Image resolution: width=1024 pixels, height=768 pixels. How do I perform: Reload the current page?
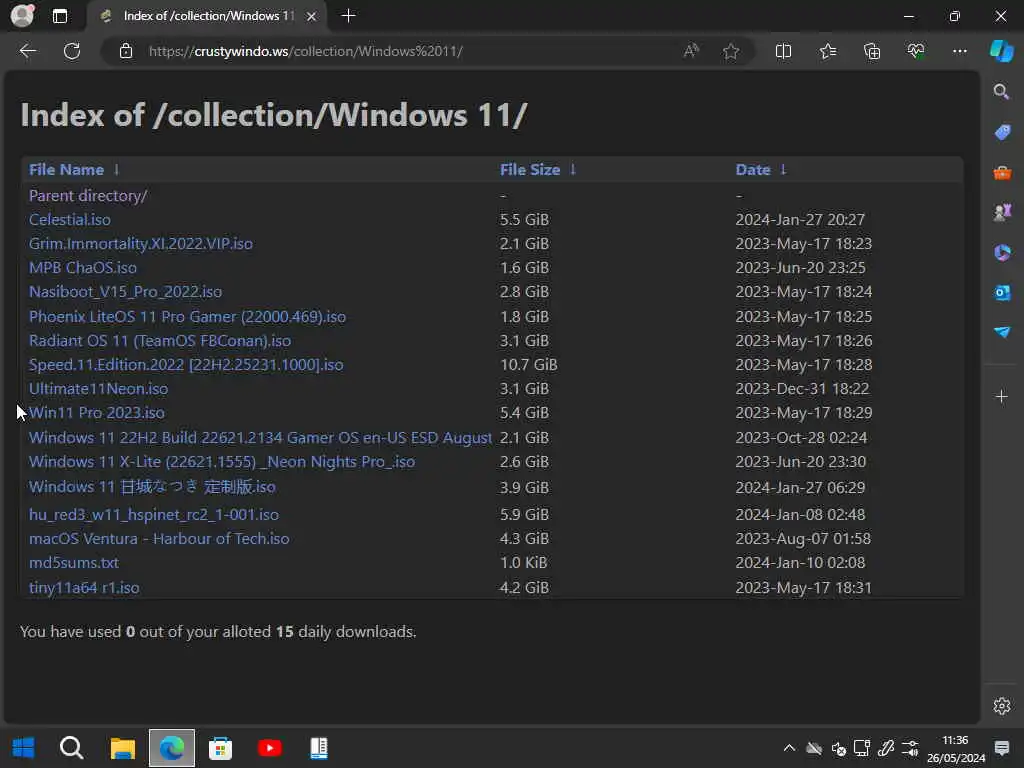(72, 51)
